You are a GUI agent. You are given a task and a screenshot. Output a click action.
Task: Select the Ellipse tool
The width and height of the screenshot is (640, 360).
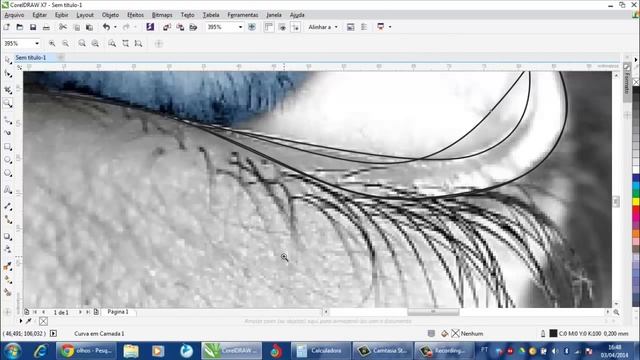click(x=7, y=160)
